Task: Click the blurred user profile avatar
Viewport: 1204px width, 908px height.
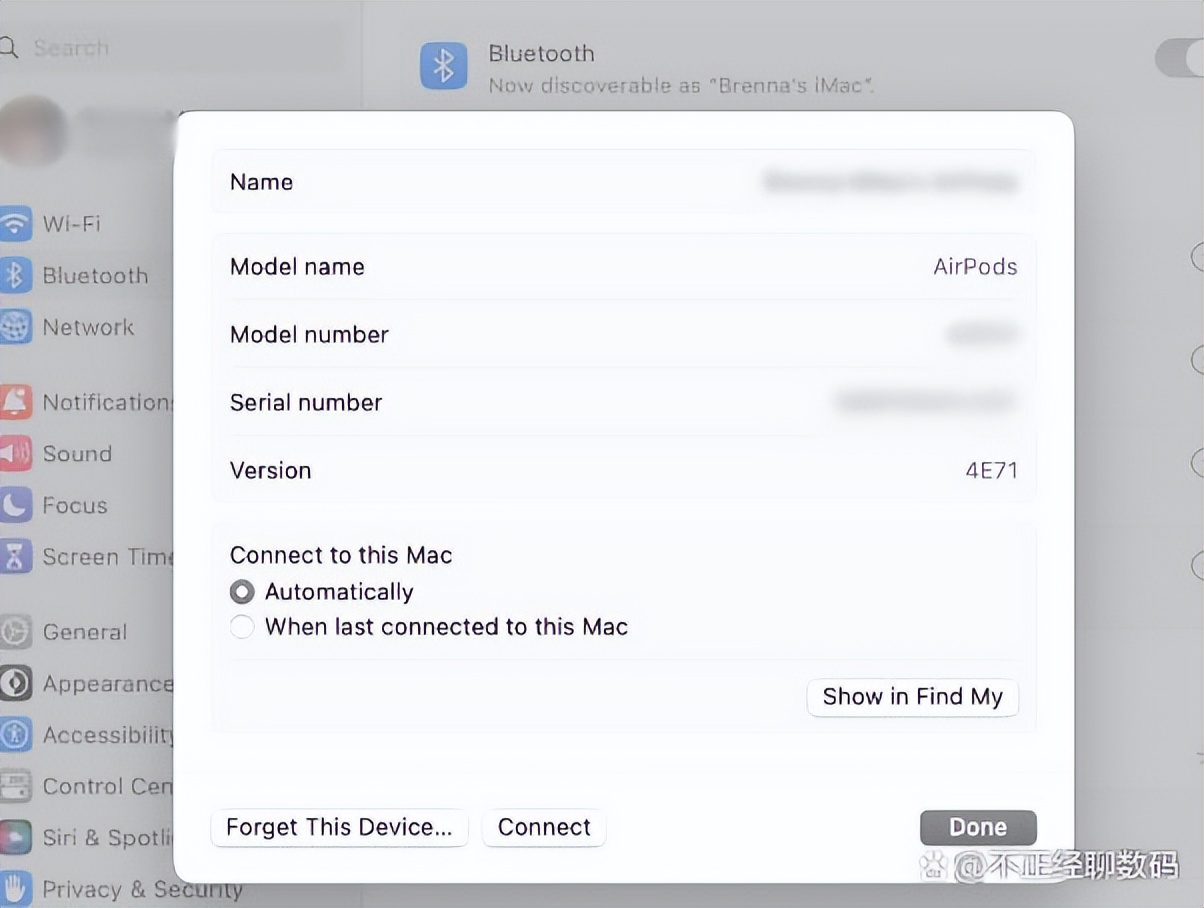Action: pyautogui.click(x=34, y=131)
